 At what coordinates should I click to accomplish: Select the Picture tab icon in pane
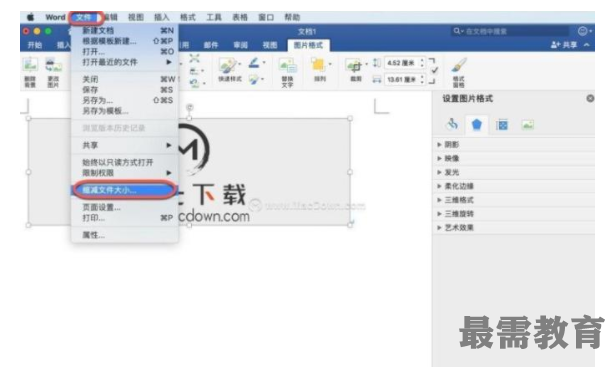tap(528, 125)
